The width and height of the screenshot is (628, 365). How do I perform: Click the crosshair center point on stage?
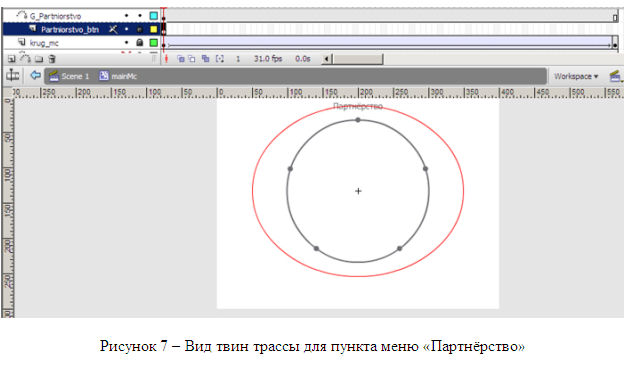(x=358, y=191)
